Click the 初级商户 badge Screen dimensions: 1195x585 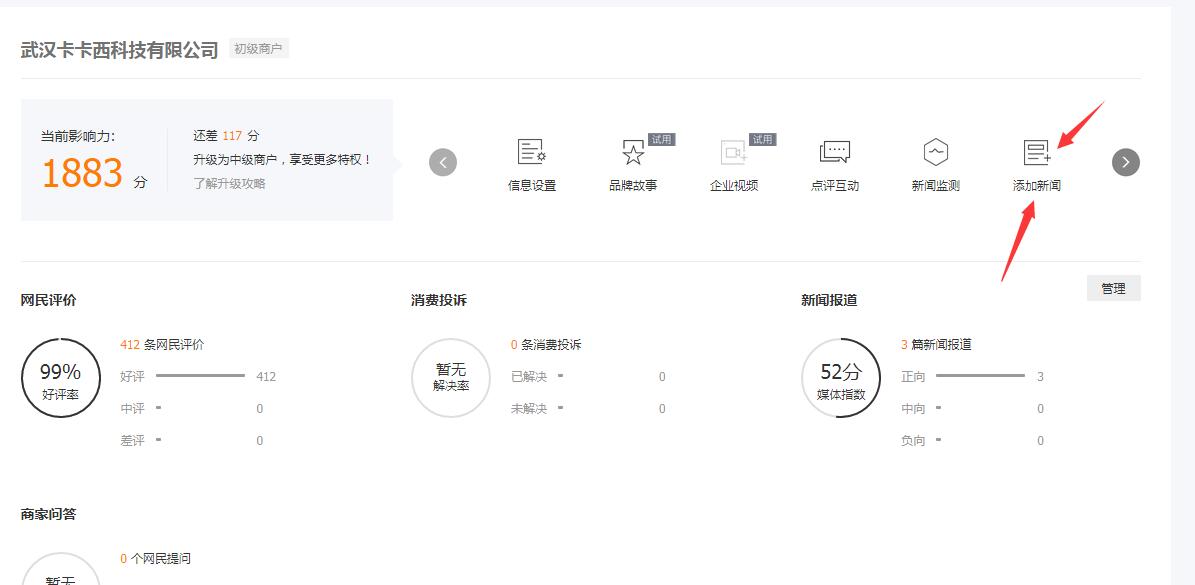tap(258, 49)
